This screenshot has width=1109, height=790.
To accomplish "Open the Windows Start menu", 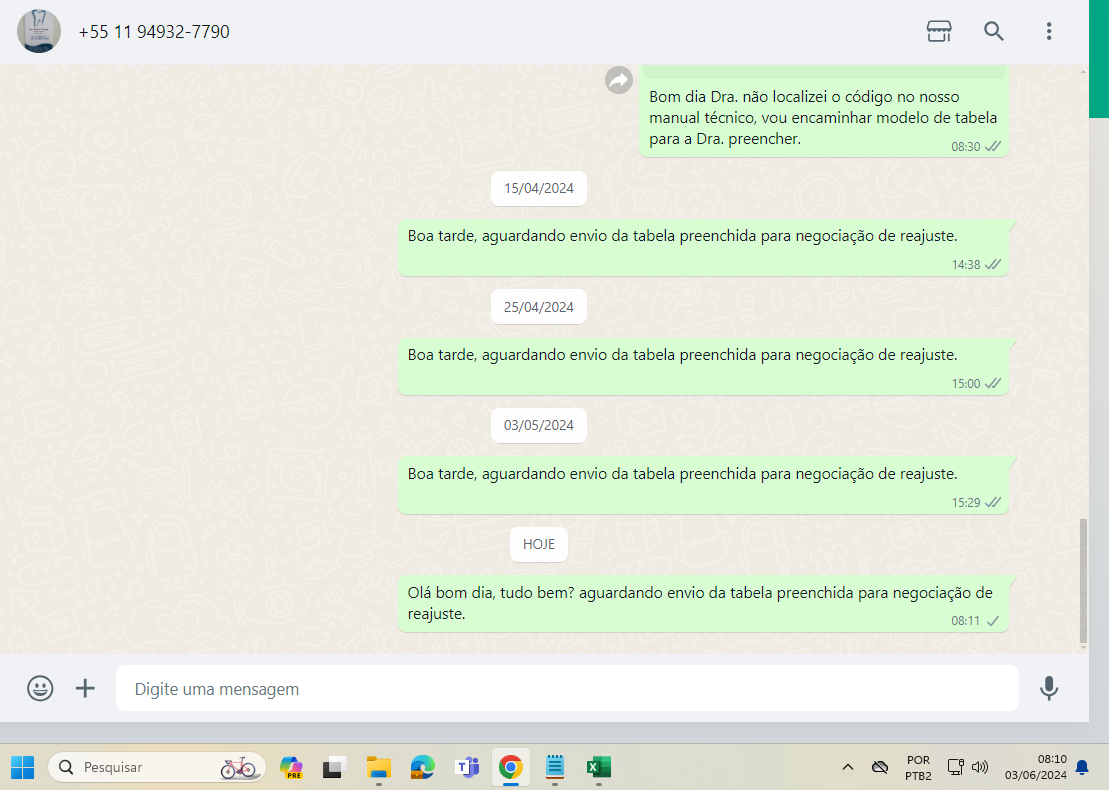I will pyautogui.click(x=22, y=767).
